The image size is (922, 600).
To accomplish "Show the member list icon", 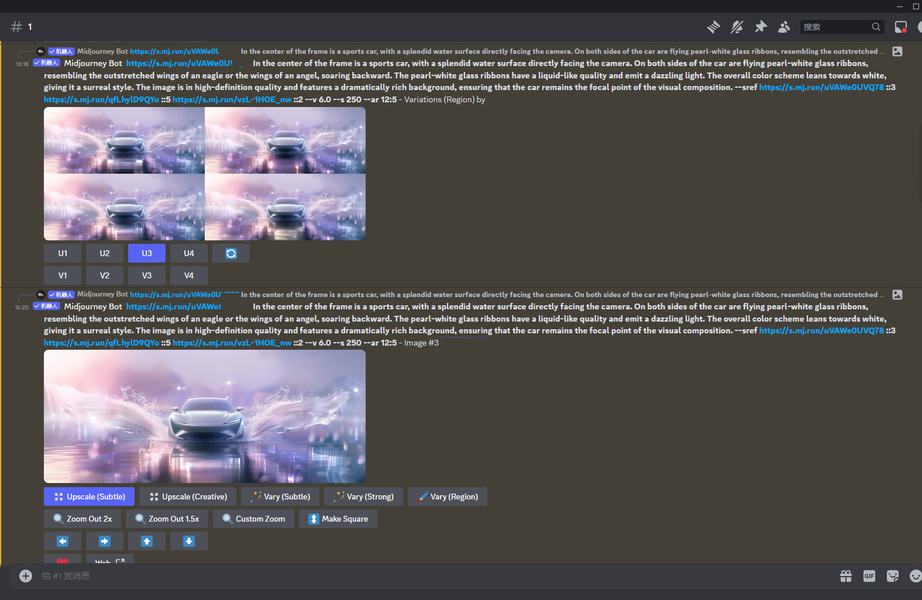I will [x=784, y=27].
